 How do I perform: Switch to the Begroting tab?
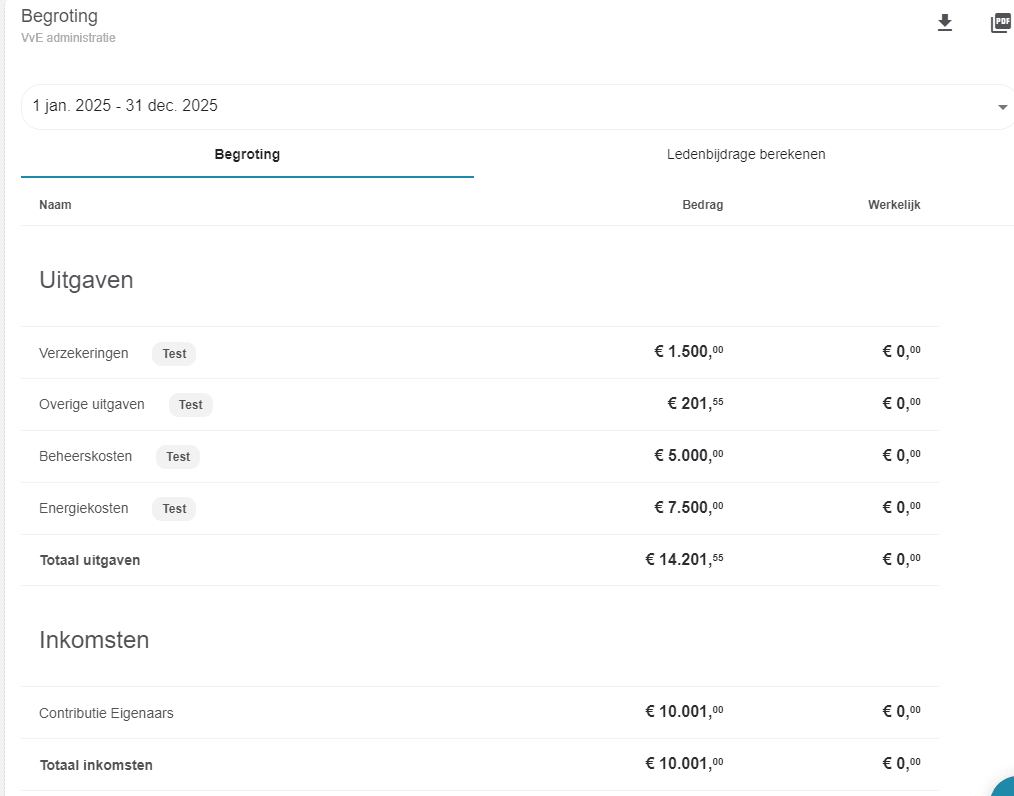click(x=247, y=155)
